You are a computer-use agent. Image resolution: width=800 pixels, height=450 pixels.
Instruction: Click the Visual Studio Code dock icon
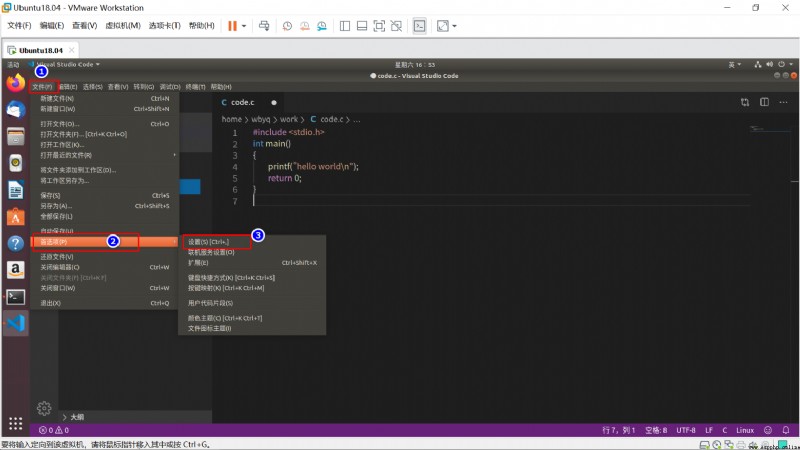coord(15,323)
